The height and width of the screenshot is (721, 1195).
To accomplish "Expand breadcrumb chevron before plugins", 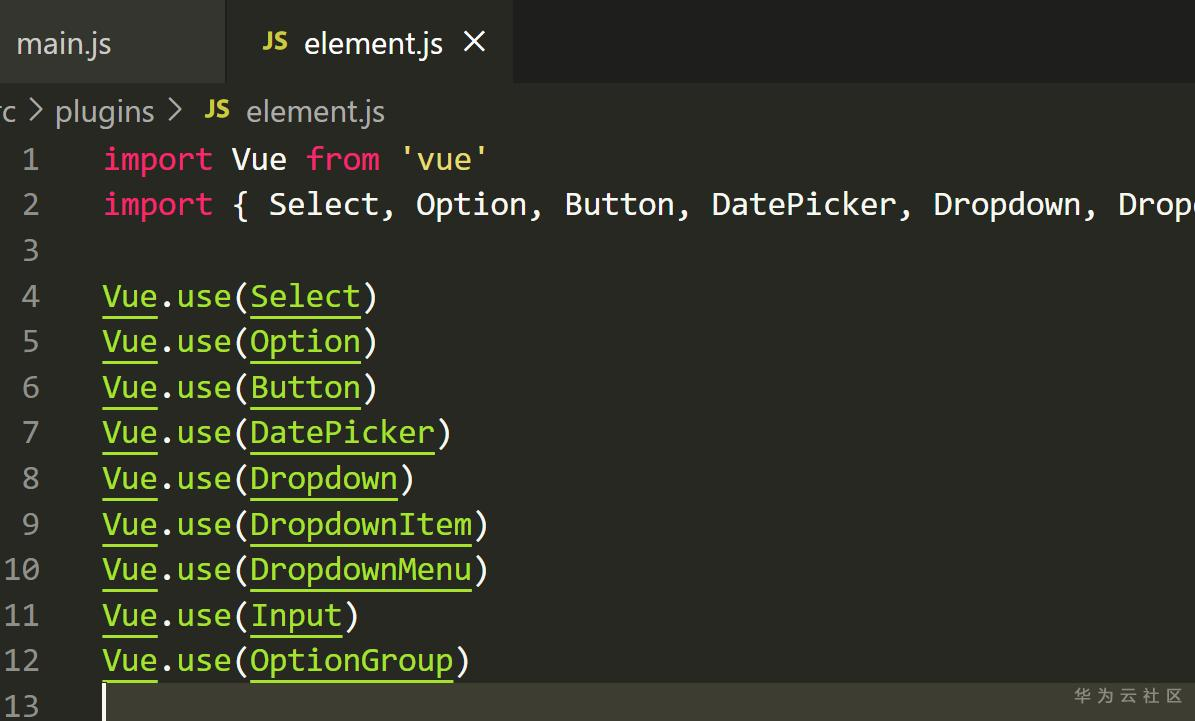I will (x=36, y=111).
